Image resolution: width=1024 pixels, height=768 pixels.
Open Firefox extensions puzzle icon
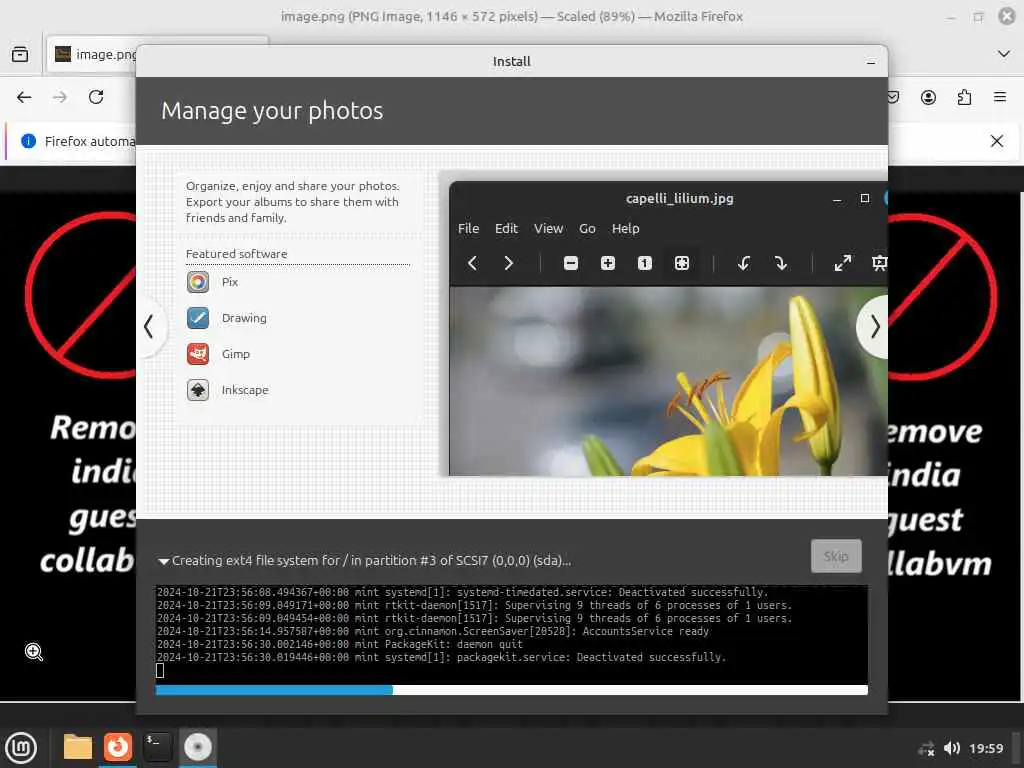pyautogui.click(x=964, y=97)
